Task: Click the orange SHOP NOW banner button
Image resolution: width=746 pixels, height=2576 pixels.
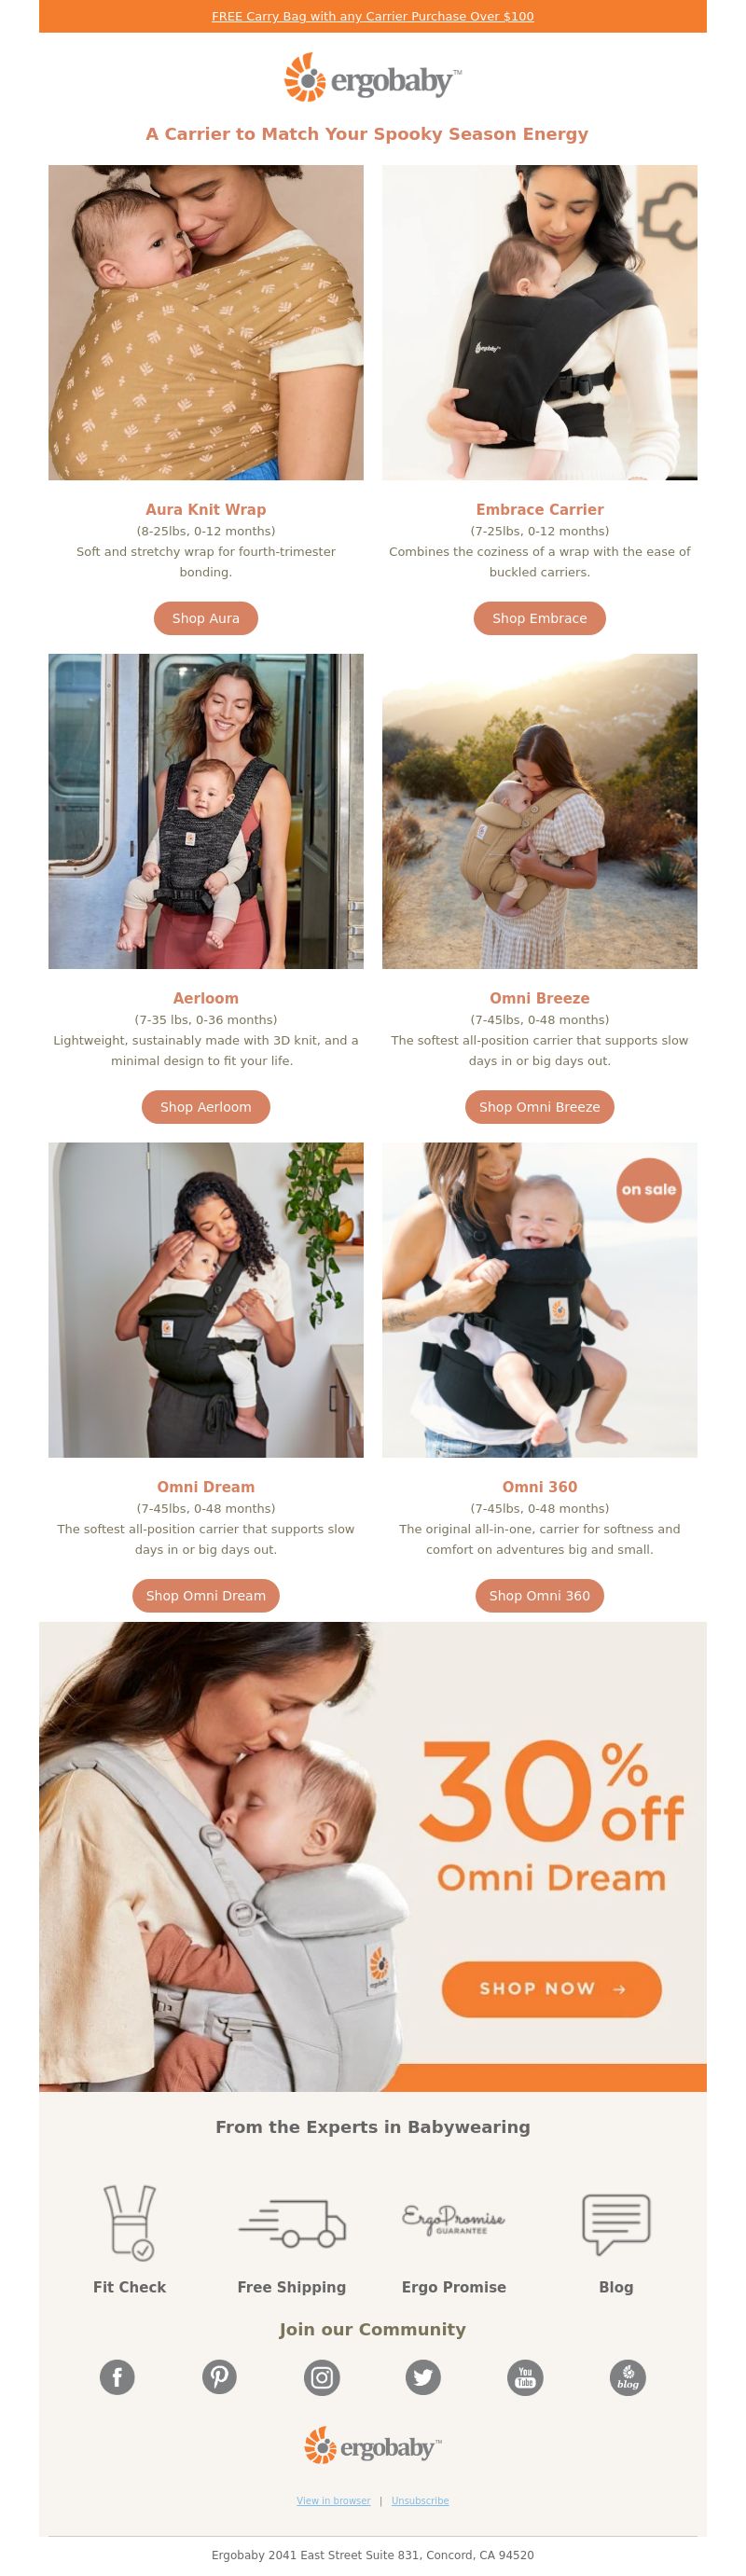Action: click(x=552, y=1988)
